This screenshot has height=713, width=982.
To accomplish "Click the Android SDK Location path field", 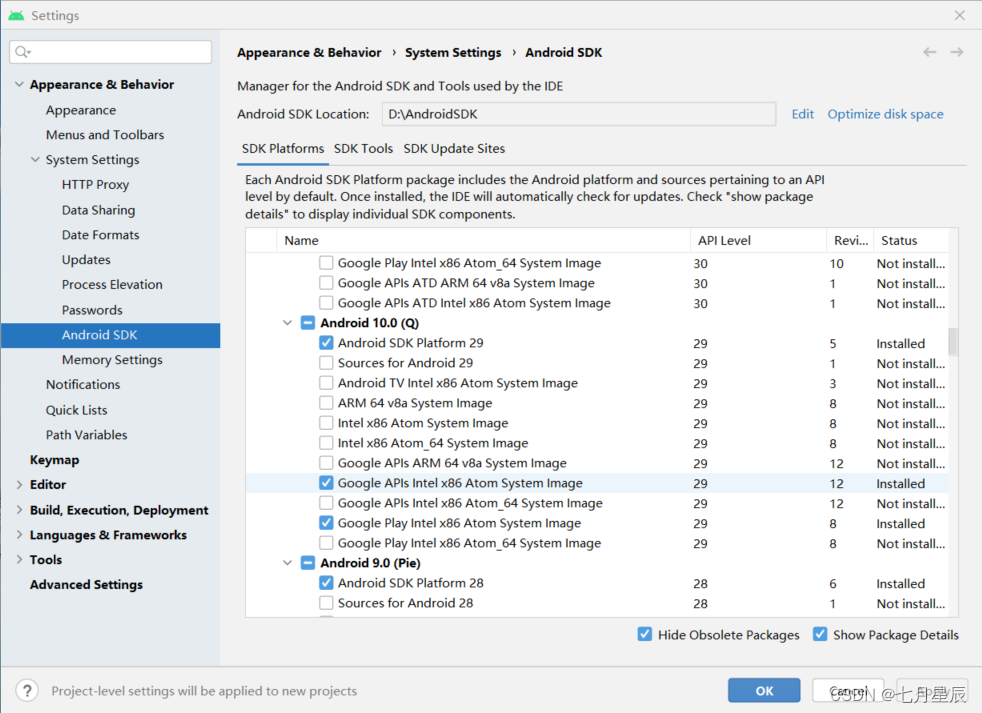I will 578,115.
